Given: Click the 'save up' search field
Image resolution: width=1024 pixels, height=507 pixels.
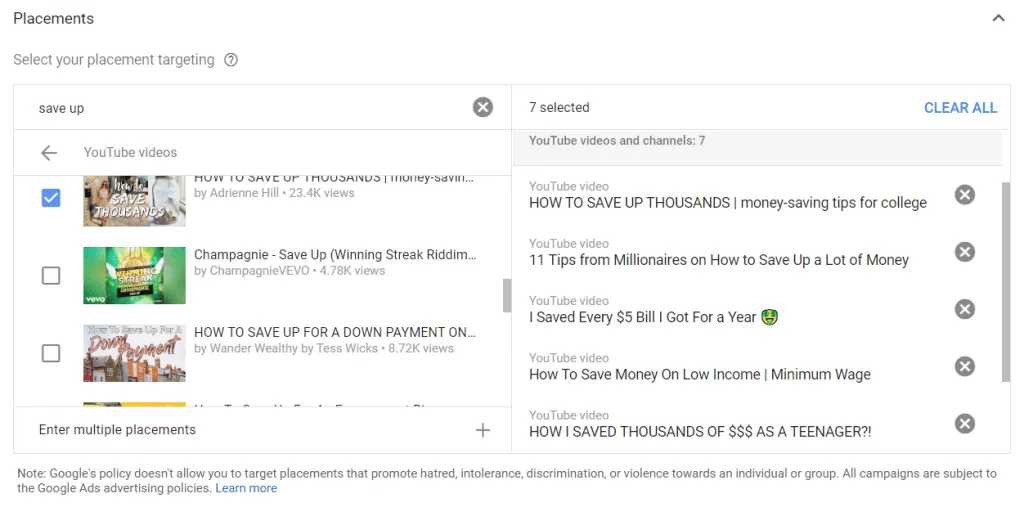Looking at the screenshot, I should (251, 108).
